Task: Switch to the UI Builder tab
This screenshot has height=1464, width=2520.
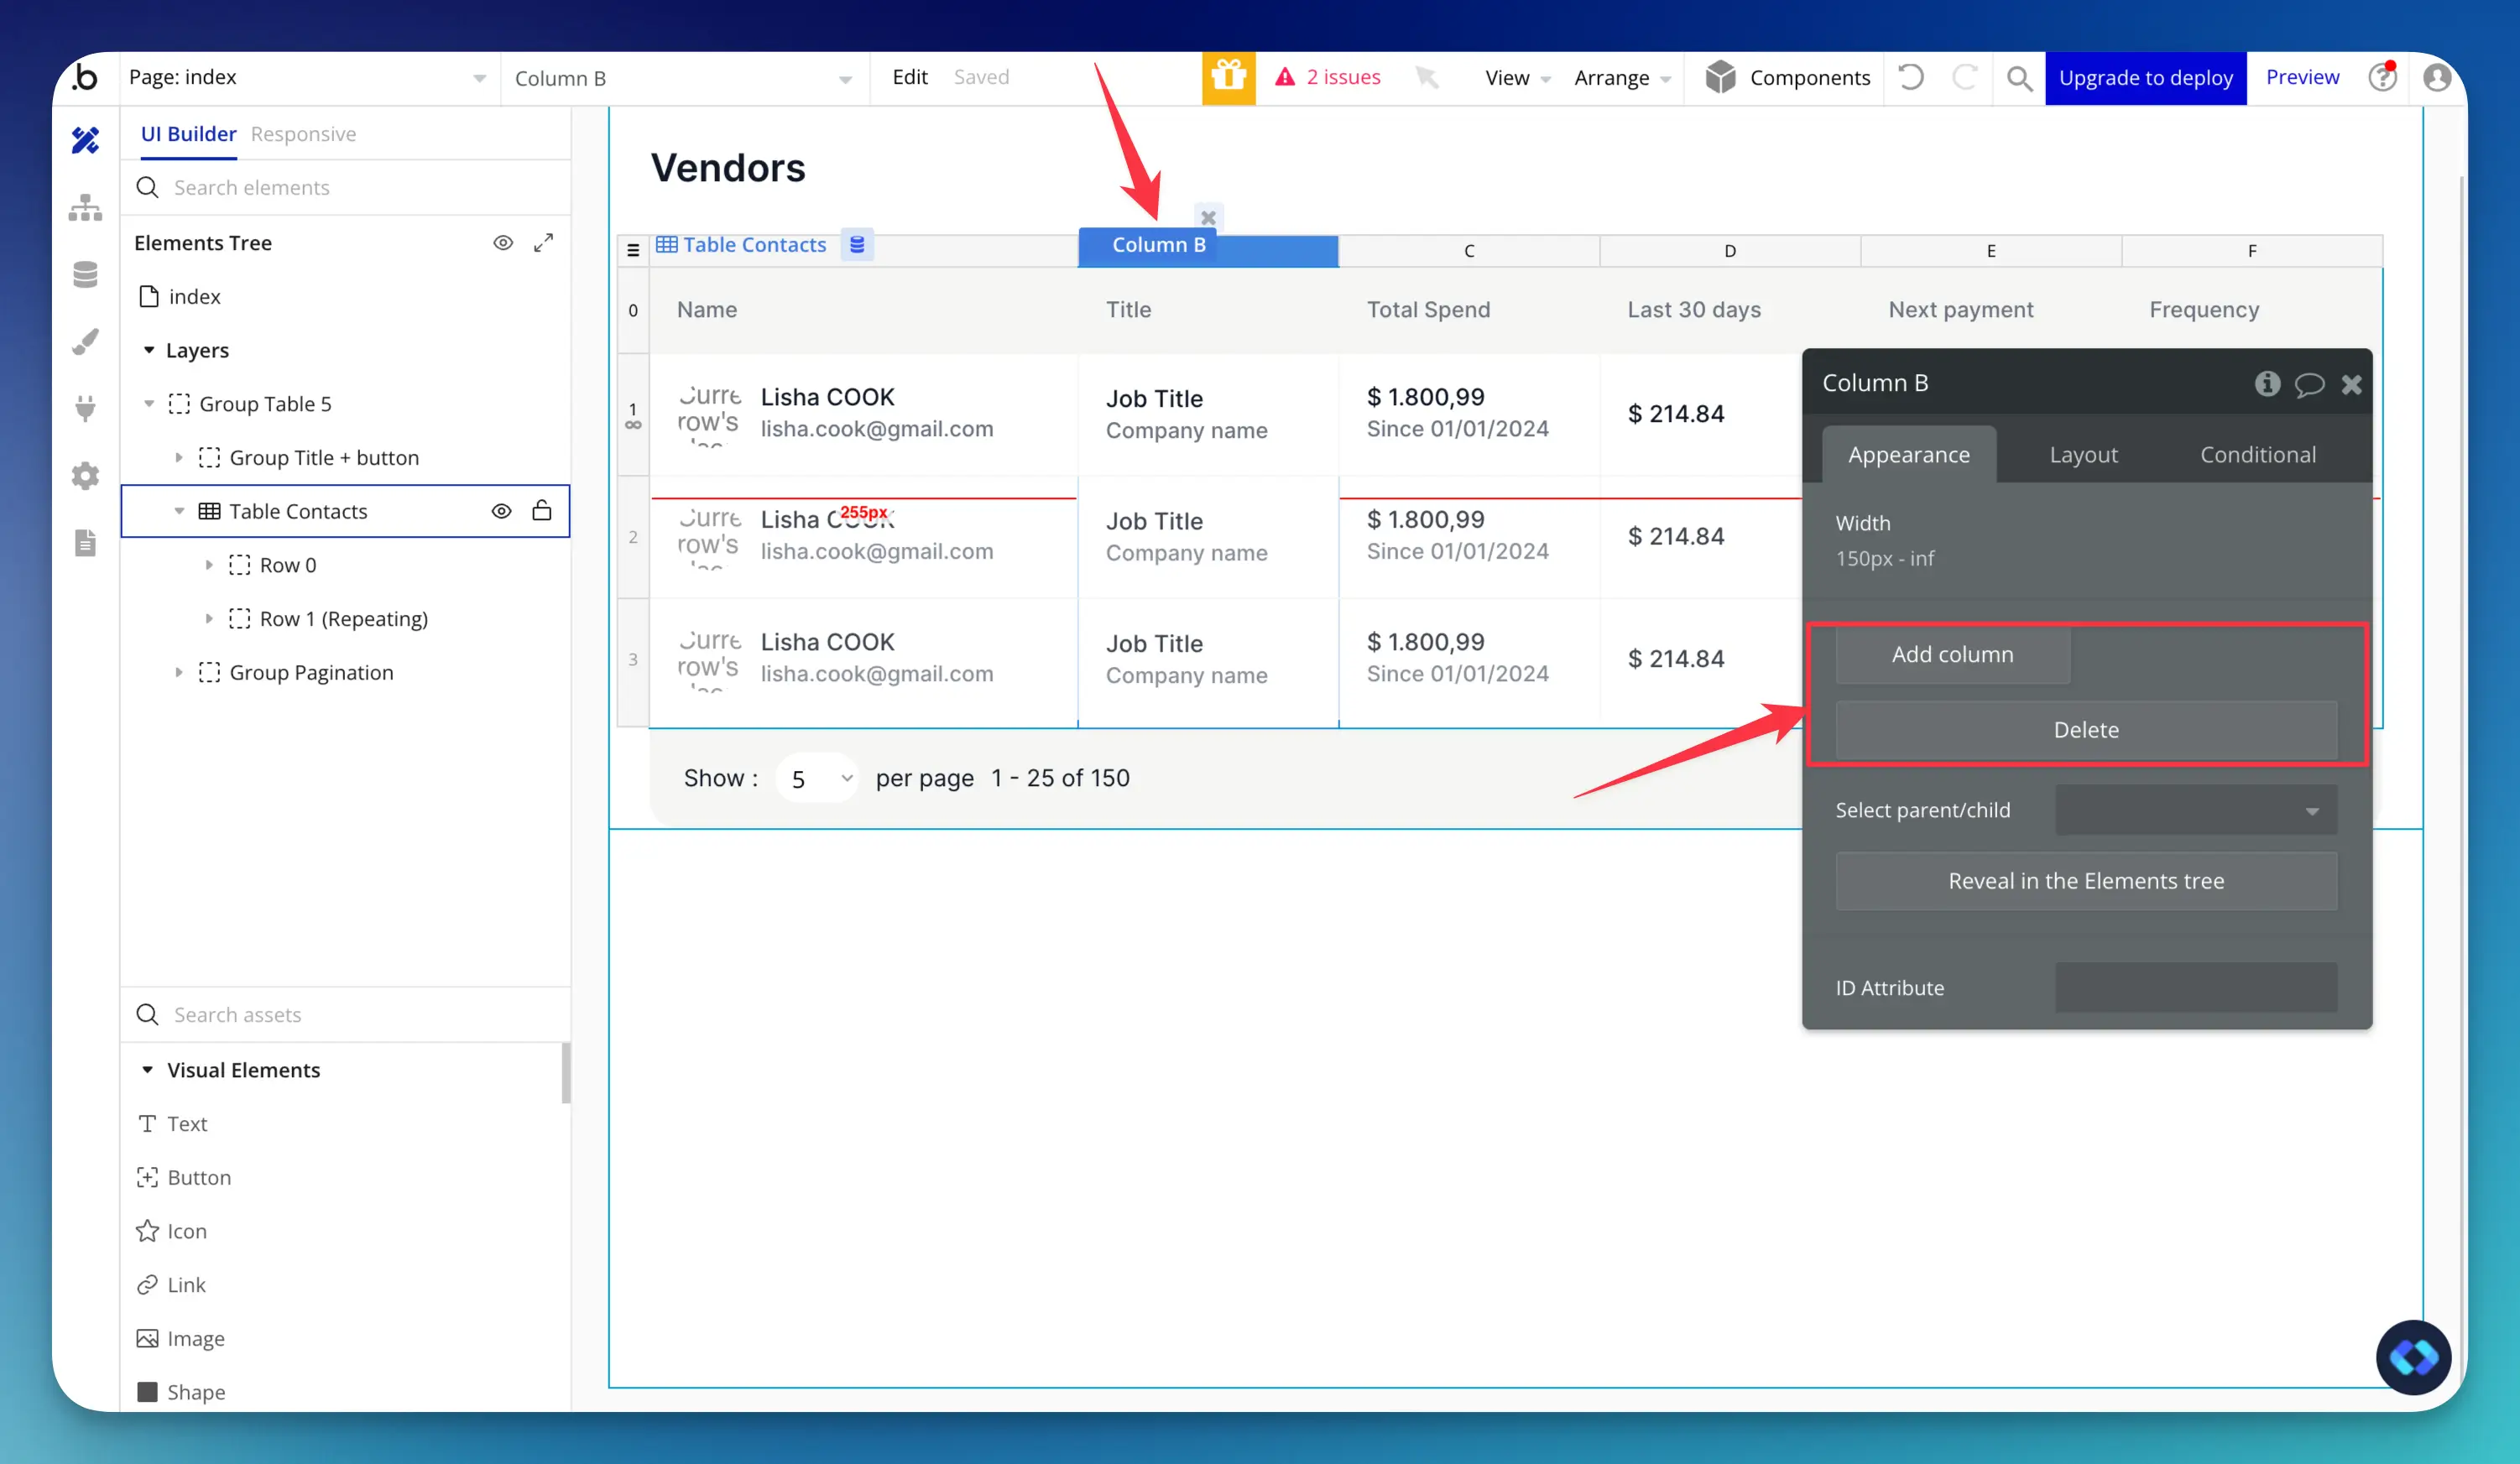Action: [188, 134]
